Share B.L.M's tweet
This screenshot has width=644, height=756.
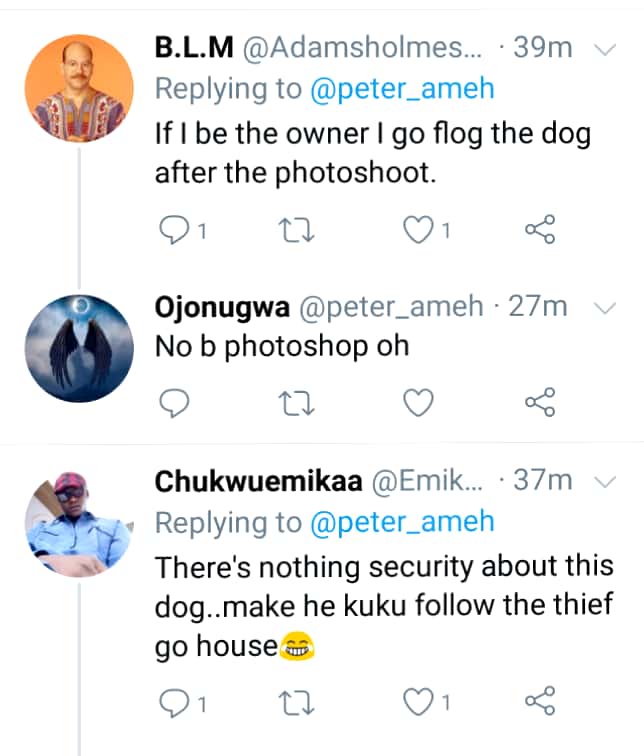tap(539, 231)
